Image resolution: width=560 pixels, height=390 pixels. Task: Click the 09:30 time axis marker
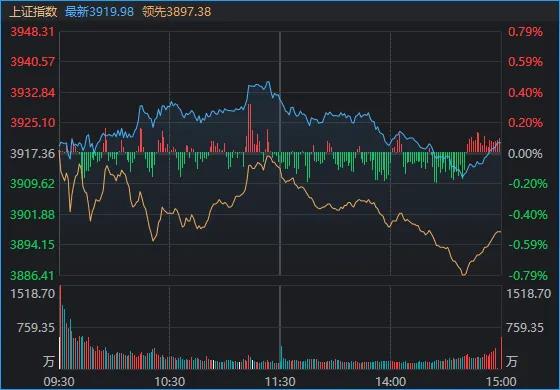click(x=59, y=382)
